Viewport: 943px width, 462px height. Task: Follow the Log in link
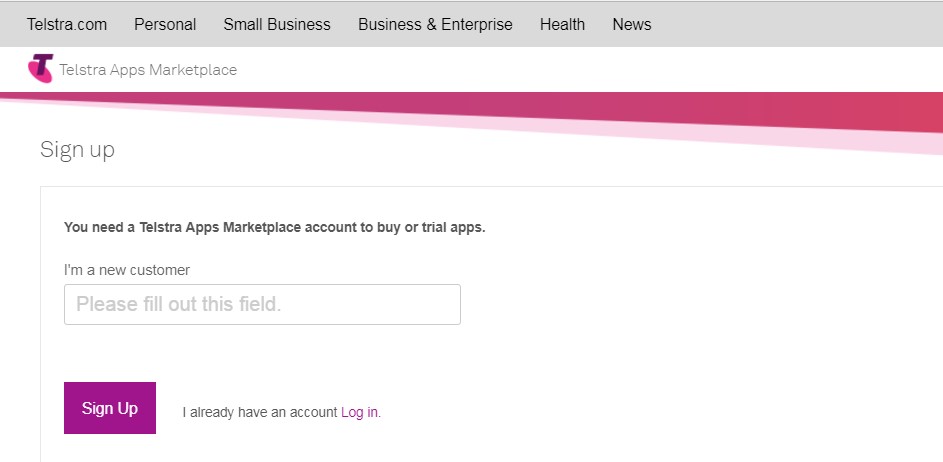click(x=360, y=412)
